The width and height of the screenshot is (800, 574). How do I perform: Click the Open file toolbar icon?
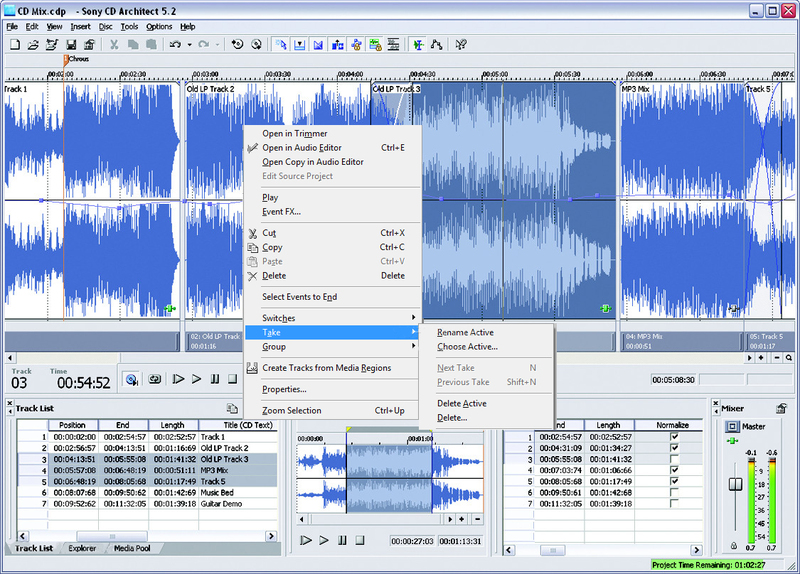(33, 45)
